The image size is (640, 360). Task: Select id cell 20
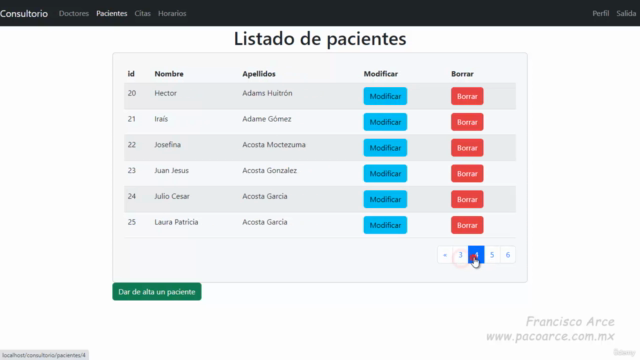131,93
